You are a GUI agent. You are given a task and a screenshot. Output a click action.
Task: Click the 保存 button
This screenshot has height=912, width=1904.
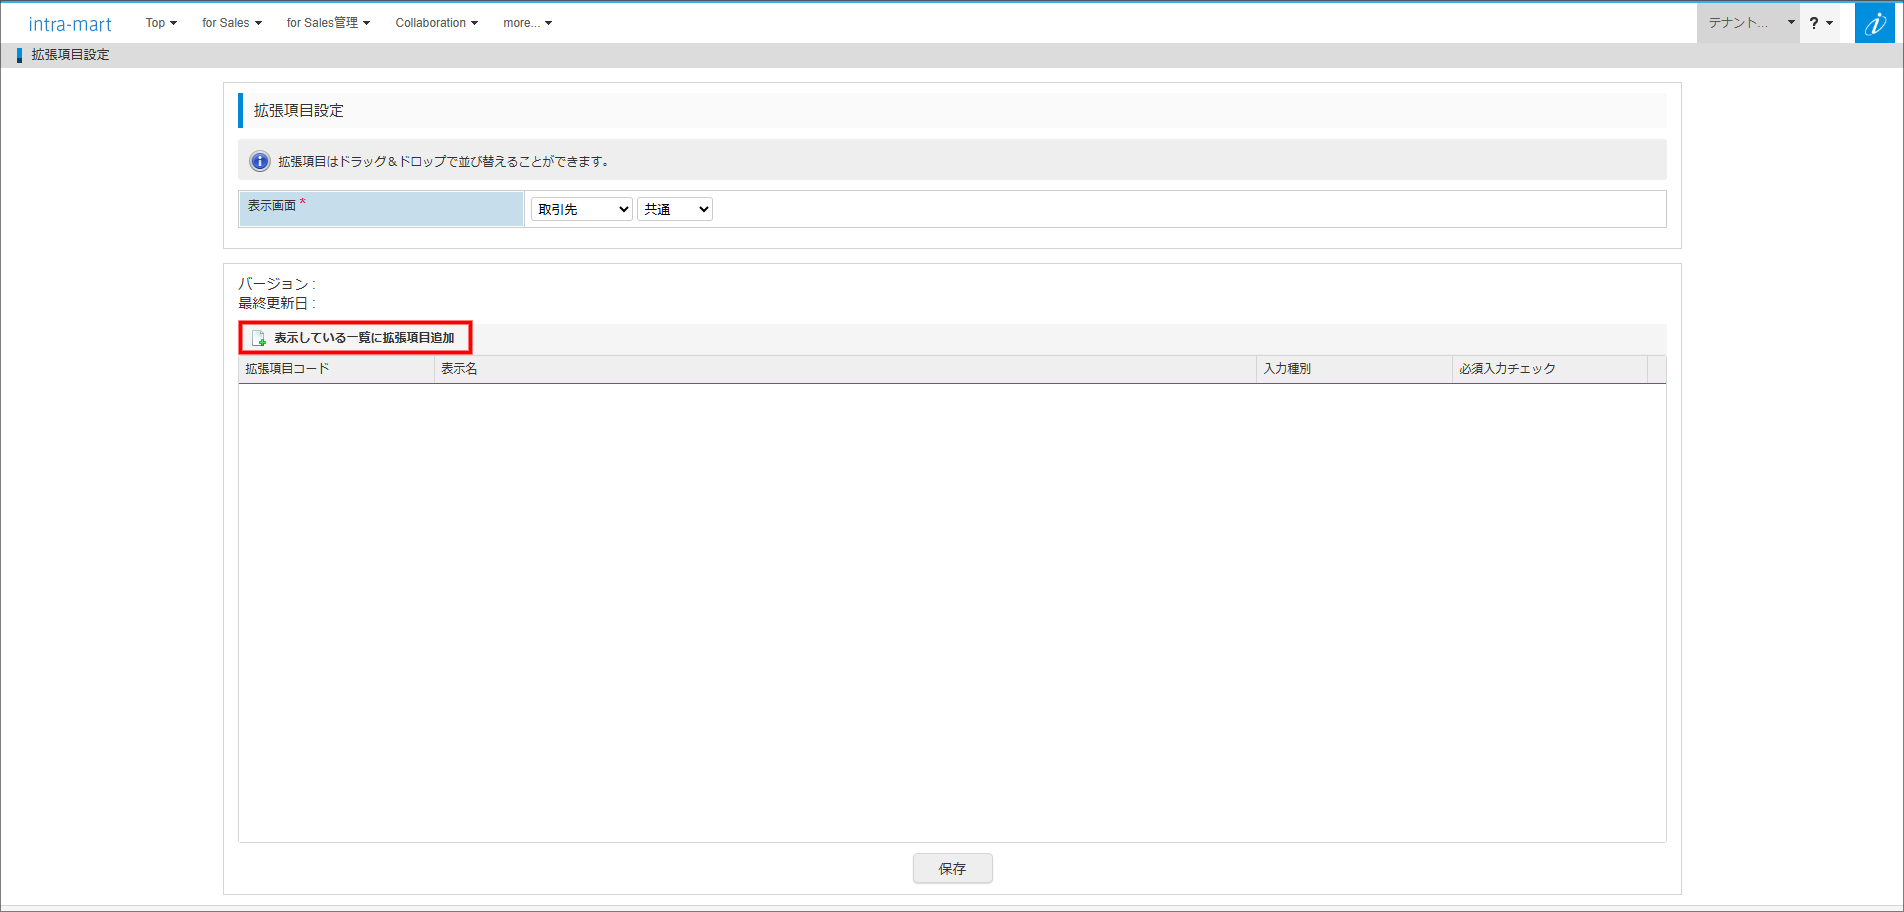pyautogui.click(x=953, y=869)
